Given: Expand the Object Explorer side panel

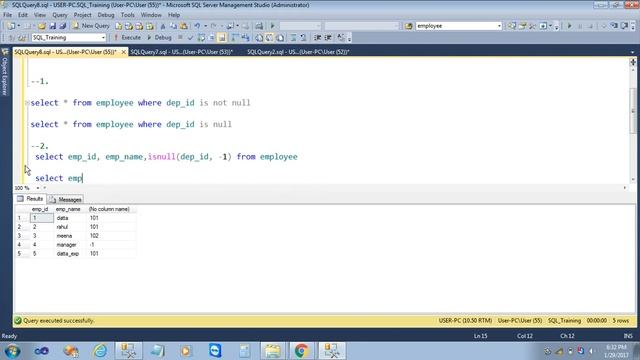Looking at the screenshot, I should pyautogui.click(x=5, y=73).
